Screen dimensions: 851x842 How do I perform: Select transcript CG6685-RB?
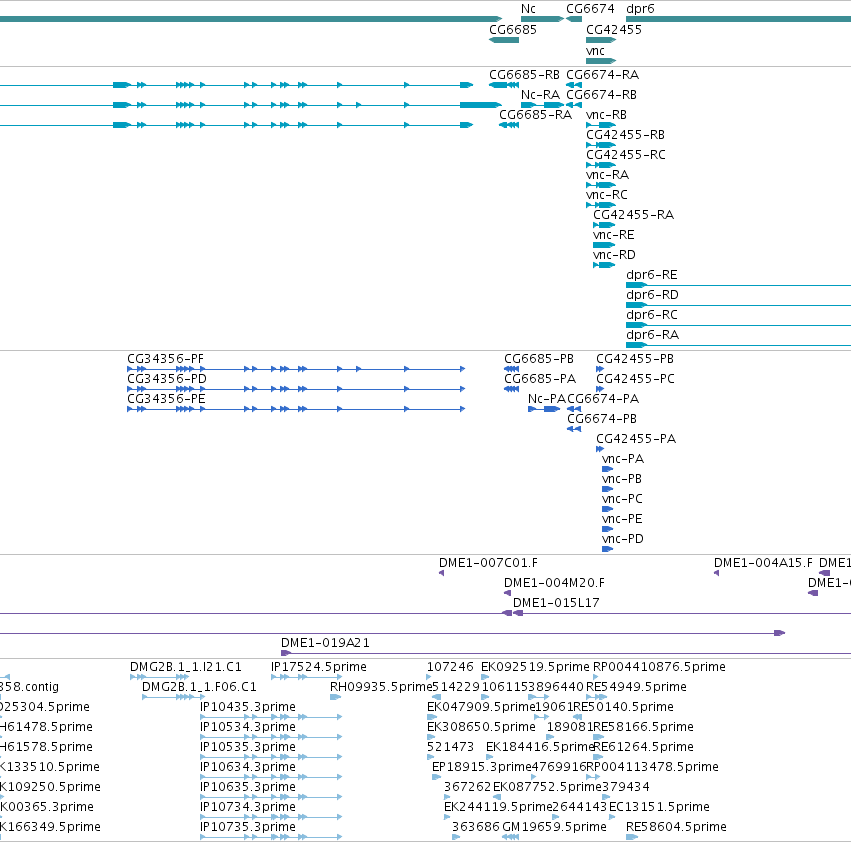pyautogui.click(x=524, y=74)
